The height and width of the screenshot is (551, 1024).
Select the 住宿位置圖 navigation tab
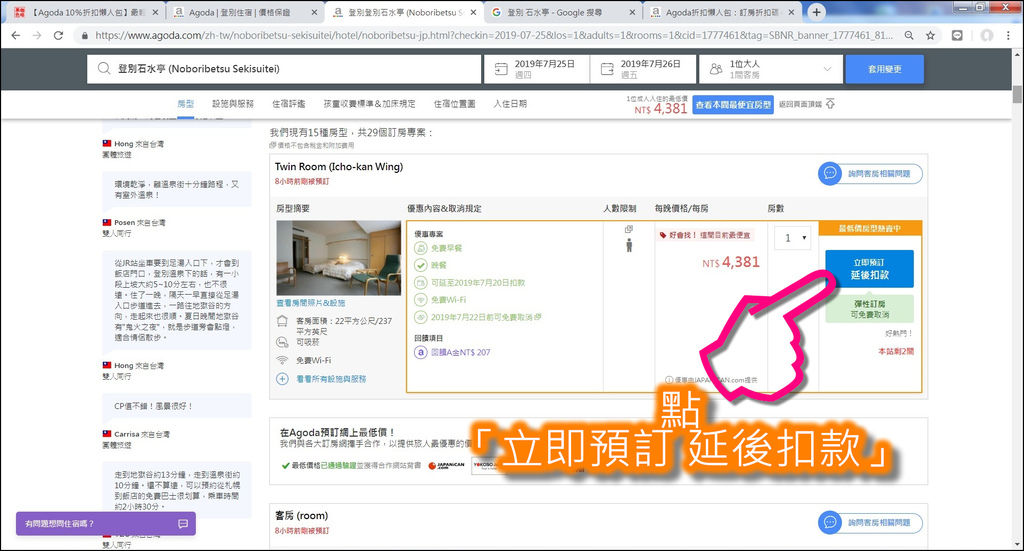pos(455,104)
